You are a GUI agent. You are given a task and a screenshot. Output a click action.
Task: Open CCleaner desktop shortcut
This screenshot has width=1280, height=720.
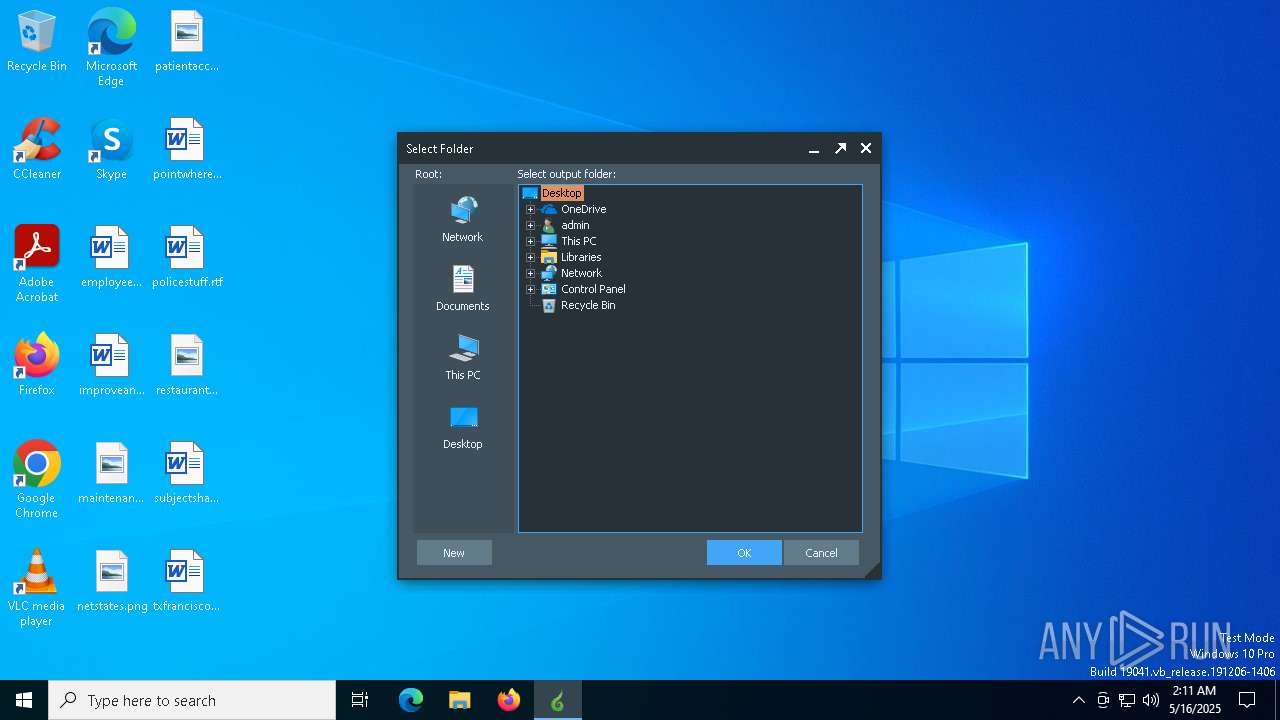click(x=37, y=150)
